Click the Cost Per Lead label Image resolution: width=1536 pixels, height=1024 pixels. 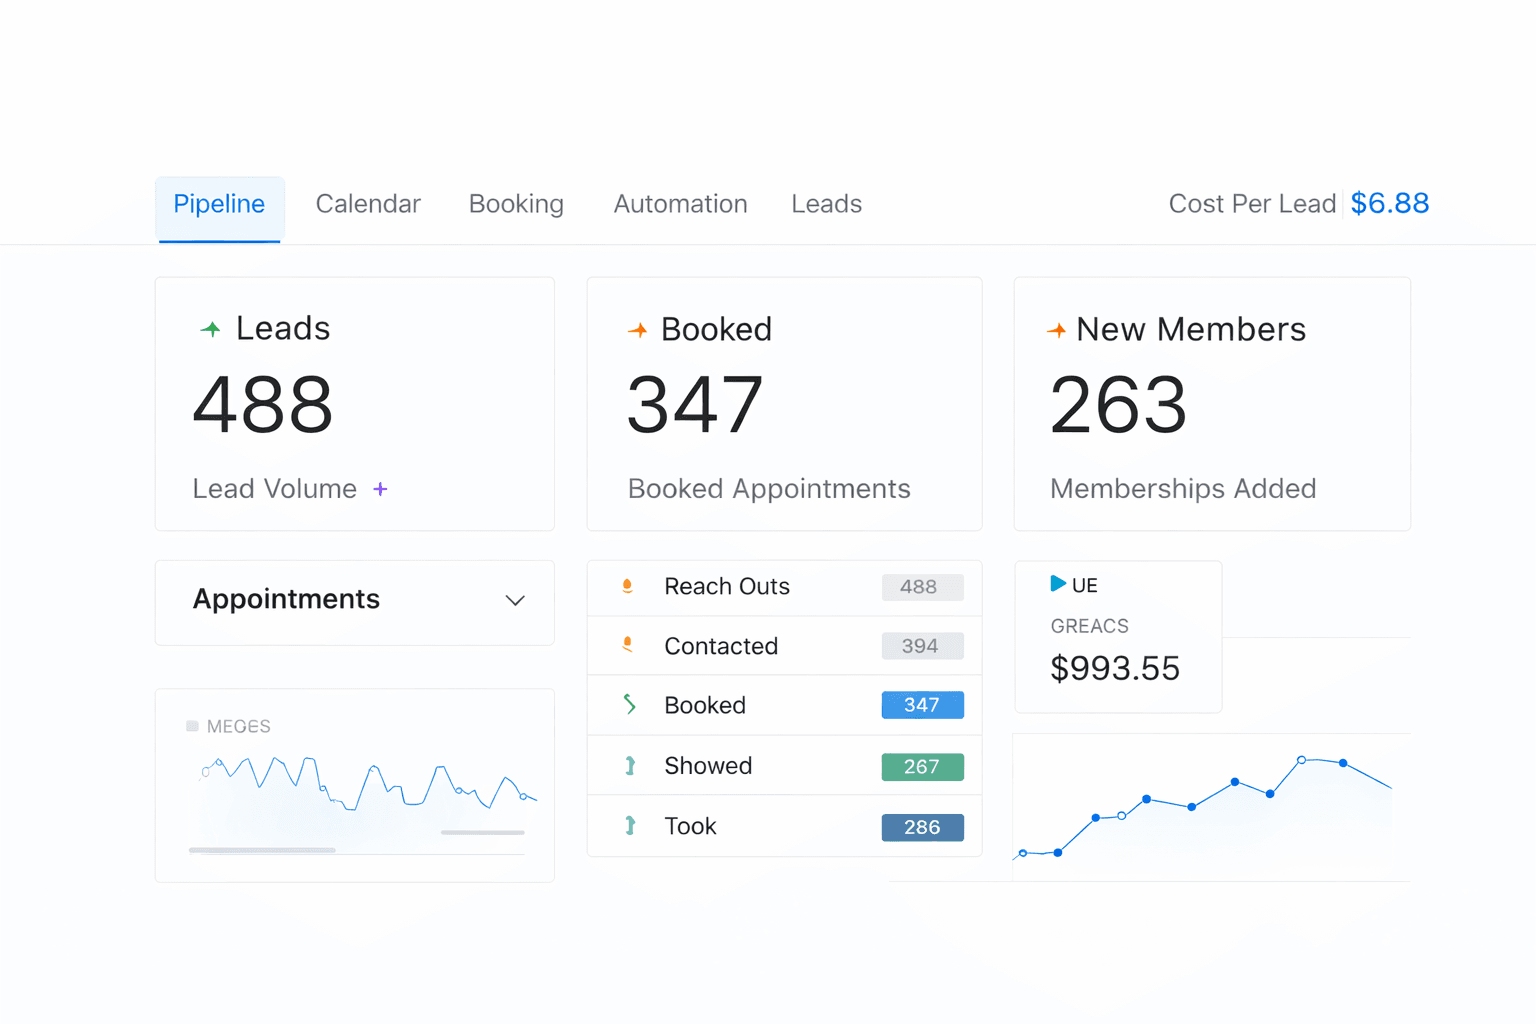pos(1252,204)
